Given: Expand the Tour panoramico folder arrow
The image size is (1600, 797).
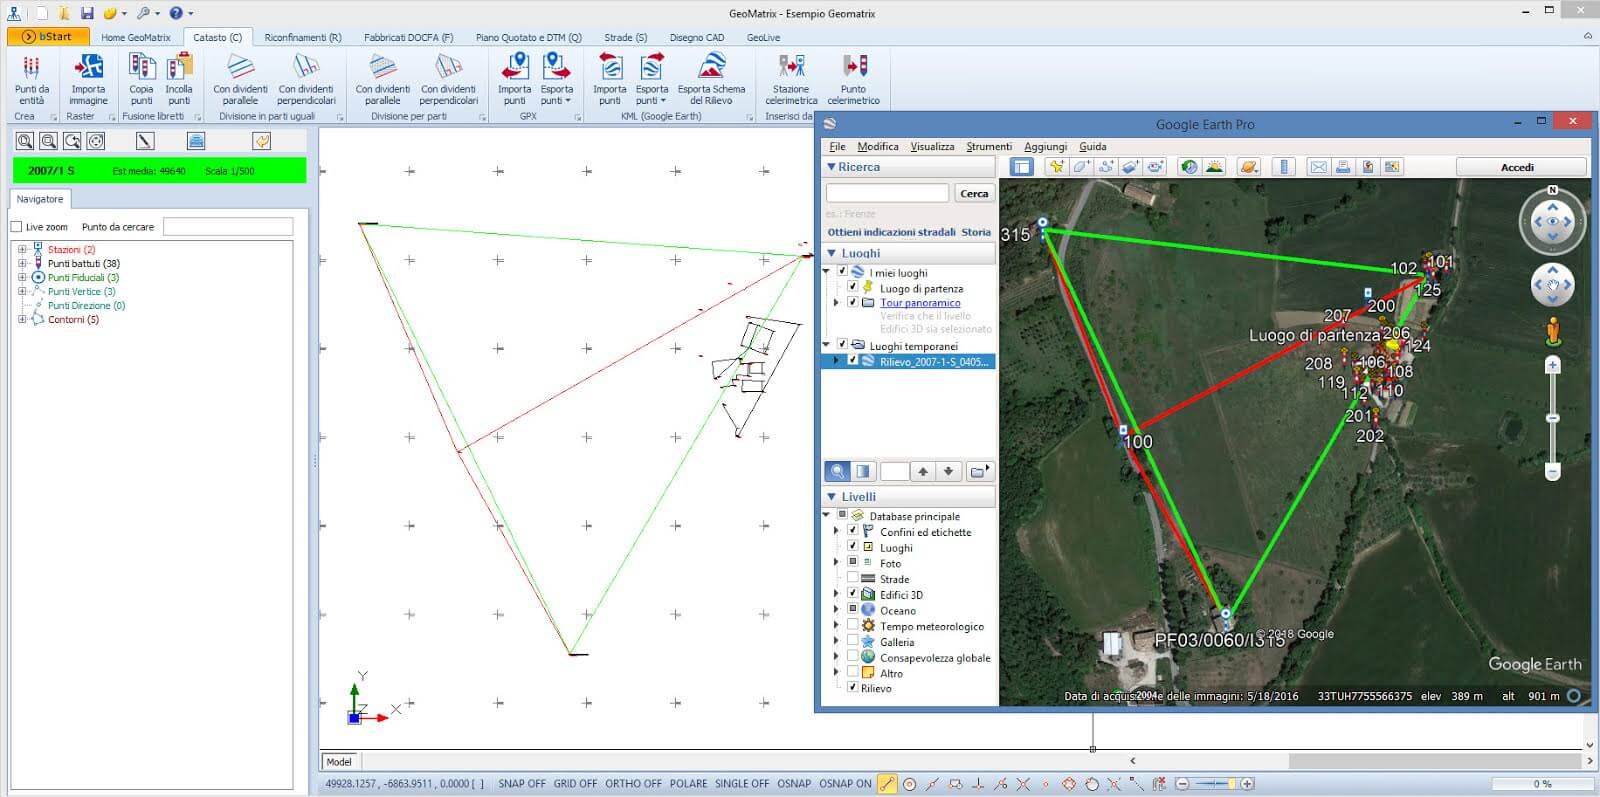Looking at the screenshot, I should (x=837, y=302).
